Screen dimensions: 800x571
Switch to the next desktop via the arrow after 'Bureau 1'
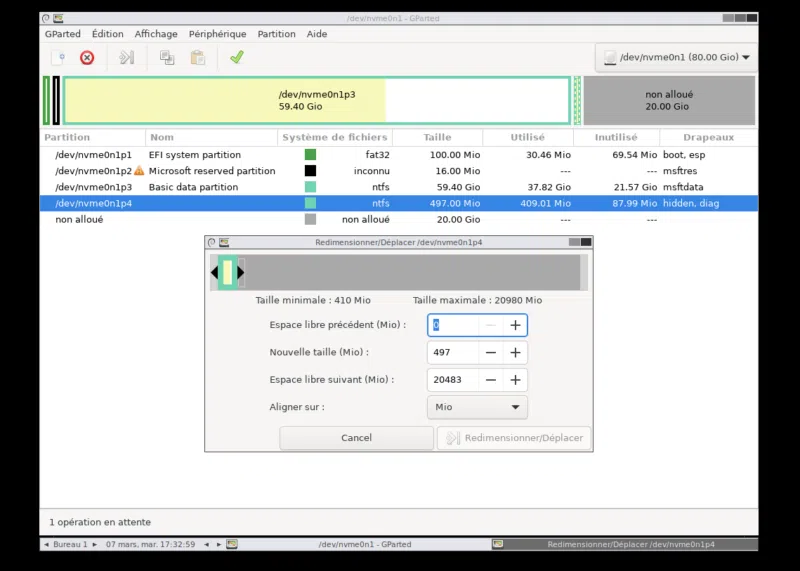pos(98,544)
